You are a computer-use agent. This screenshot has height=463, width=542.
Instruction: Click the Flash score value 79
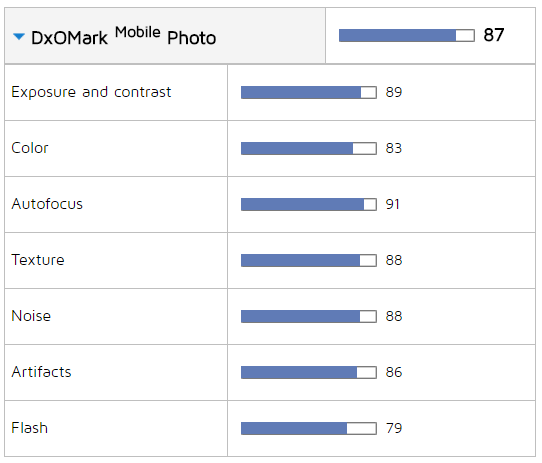click(x=394, y=428)
